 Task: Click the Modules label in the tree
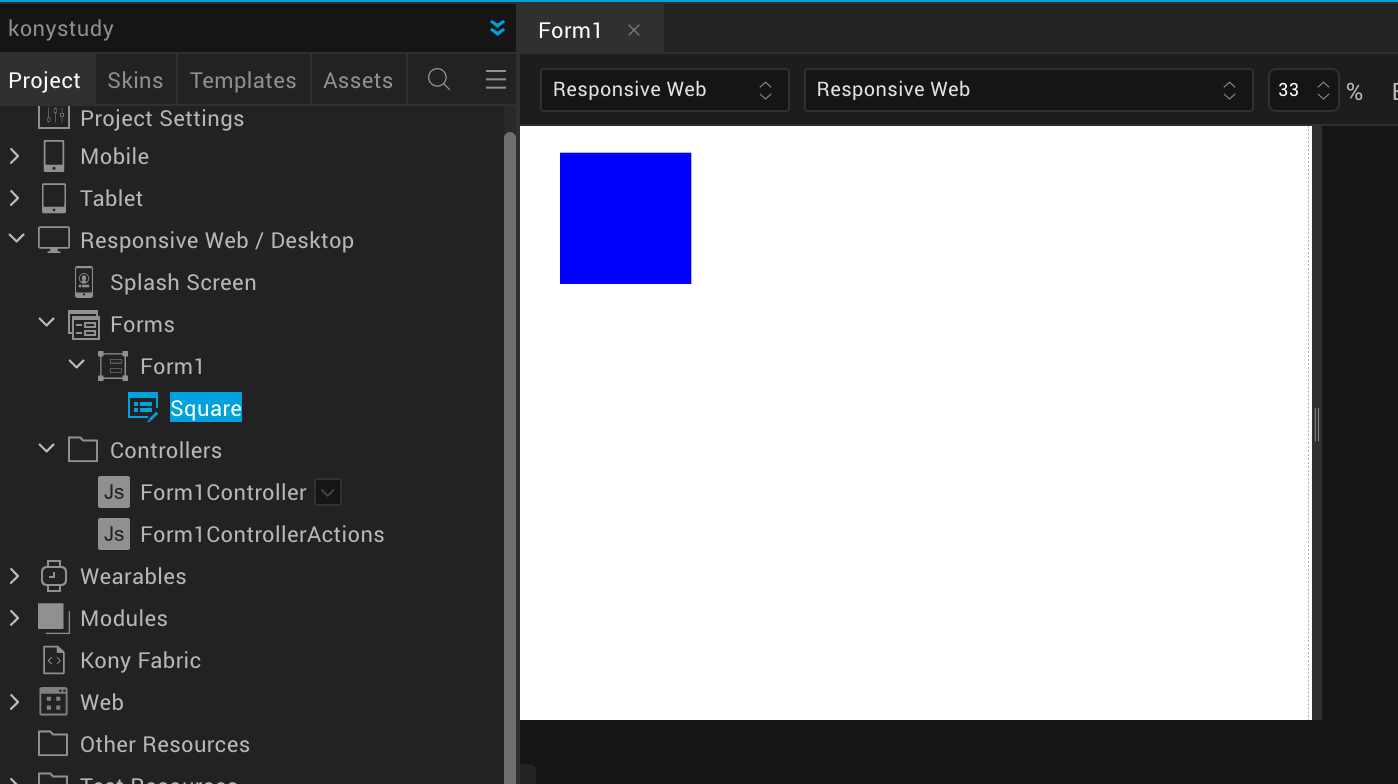coord(124,618)
